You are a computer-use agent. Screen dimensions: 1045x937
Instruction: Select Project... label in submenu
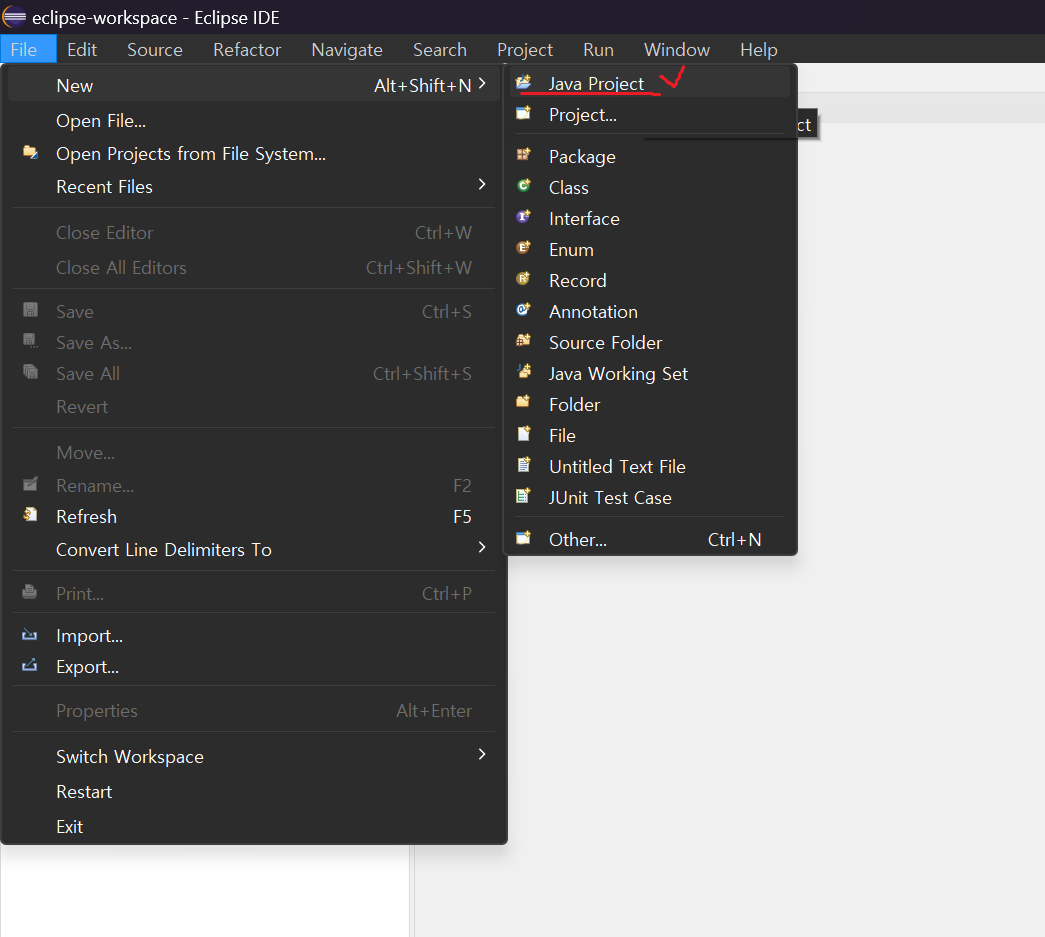[x=583, y=115]
